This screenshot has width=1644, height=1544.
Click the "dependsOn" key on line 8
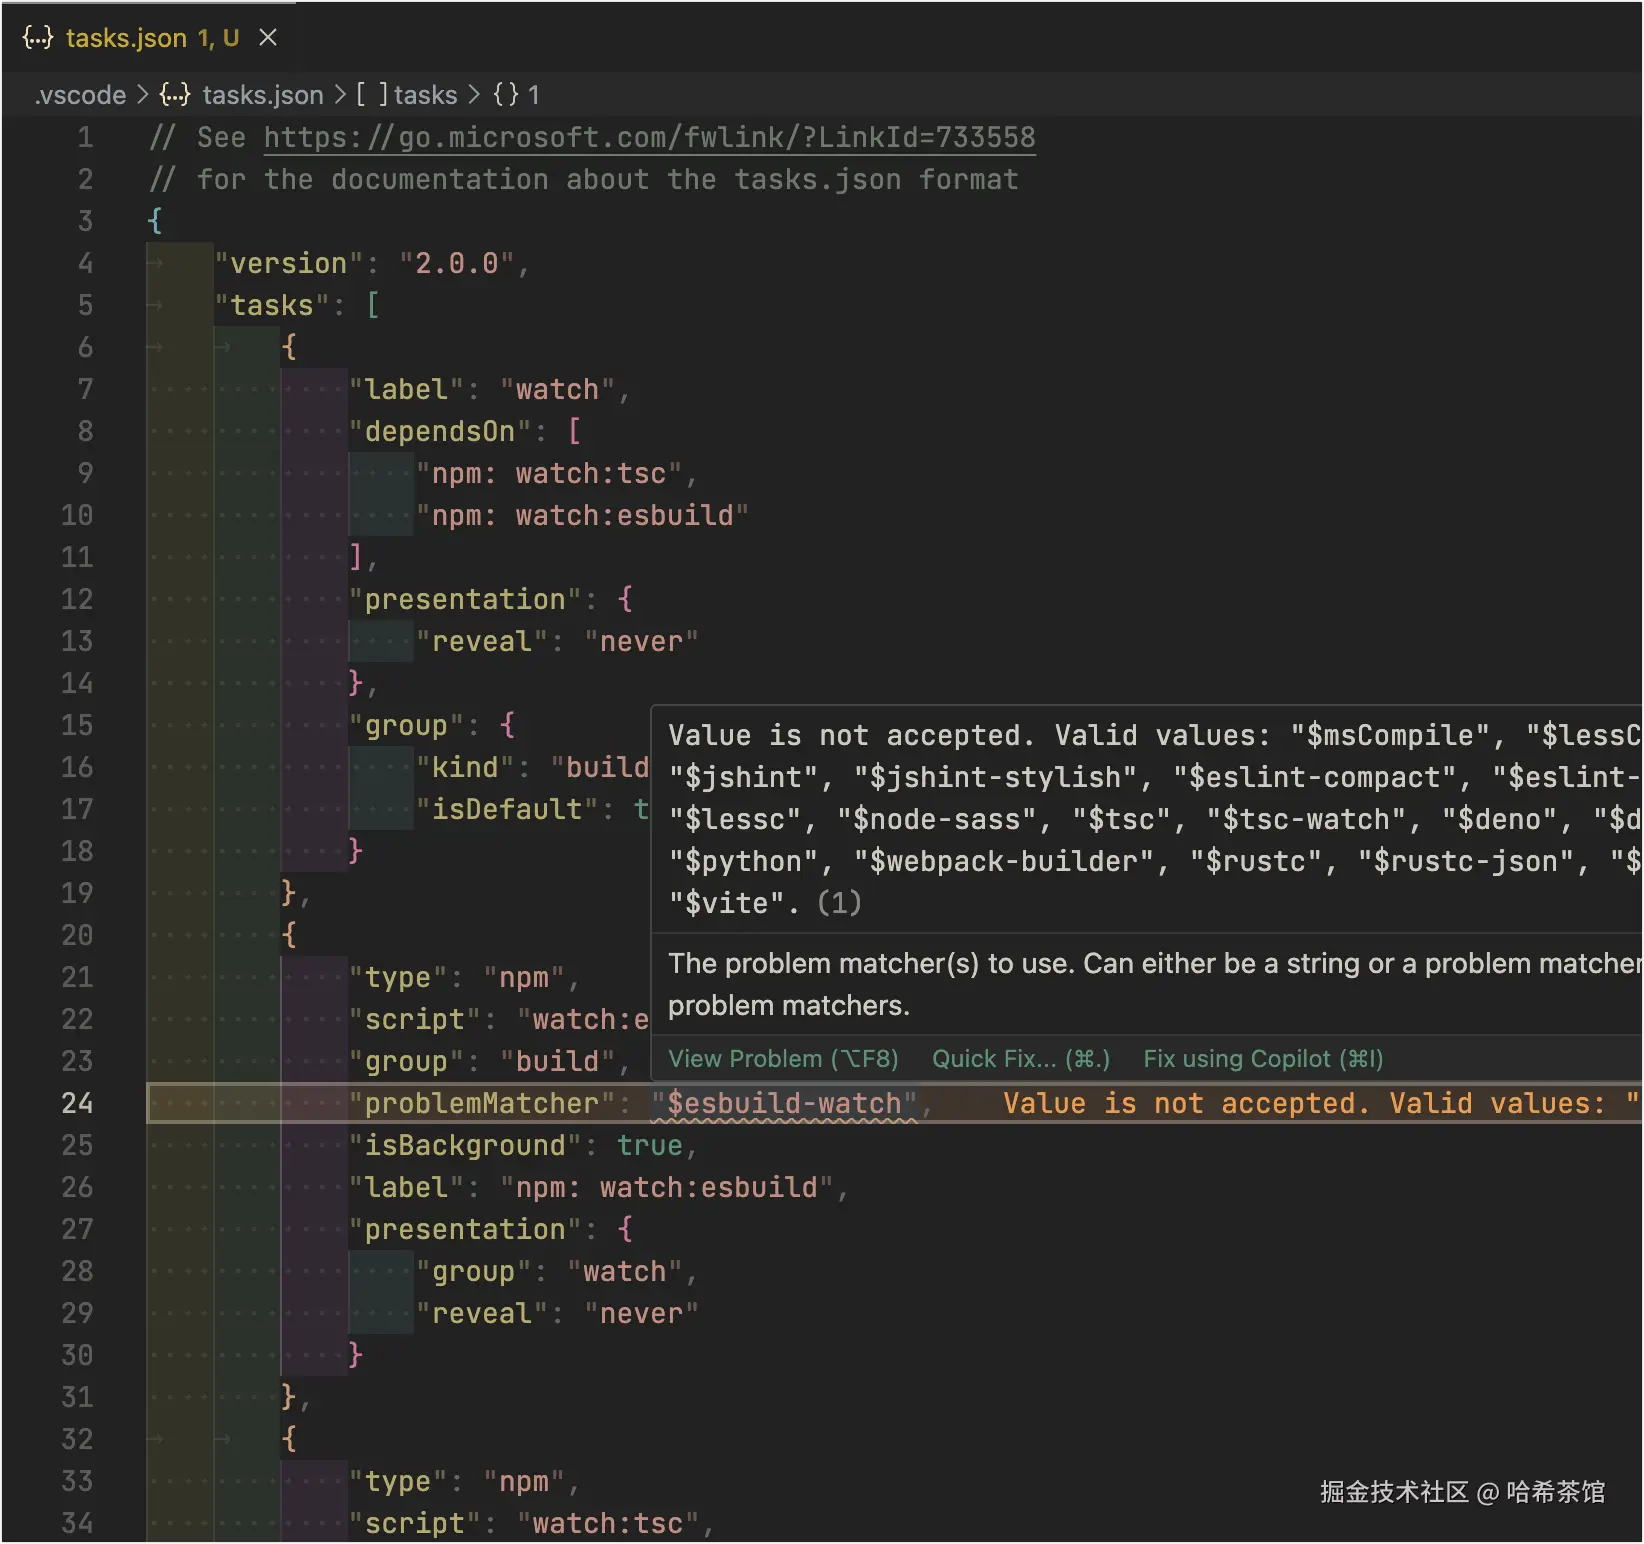pos(440,431)
